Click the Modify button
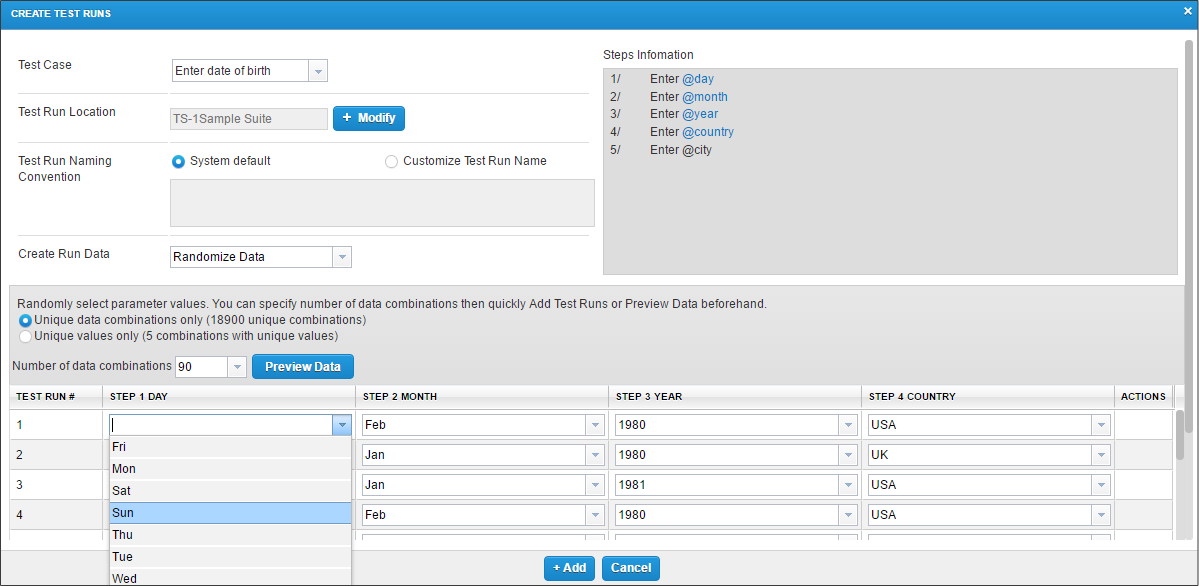Image resolution: width=1199 pixels, height=586 pixels. click(x=368, y=118)
